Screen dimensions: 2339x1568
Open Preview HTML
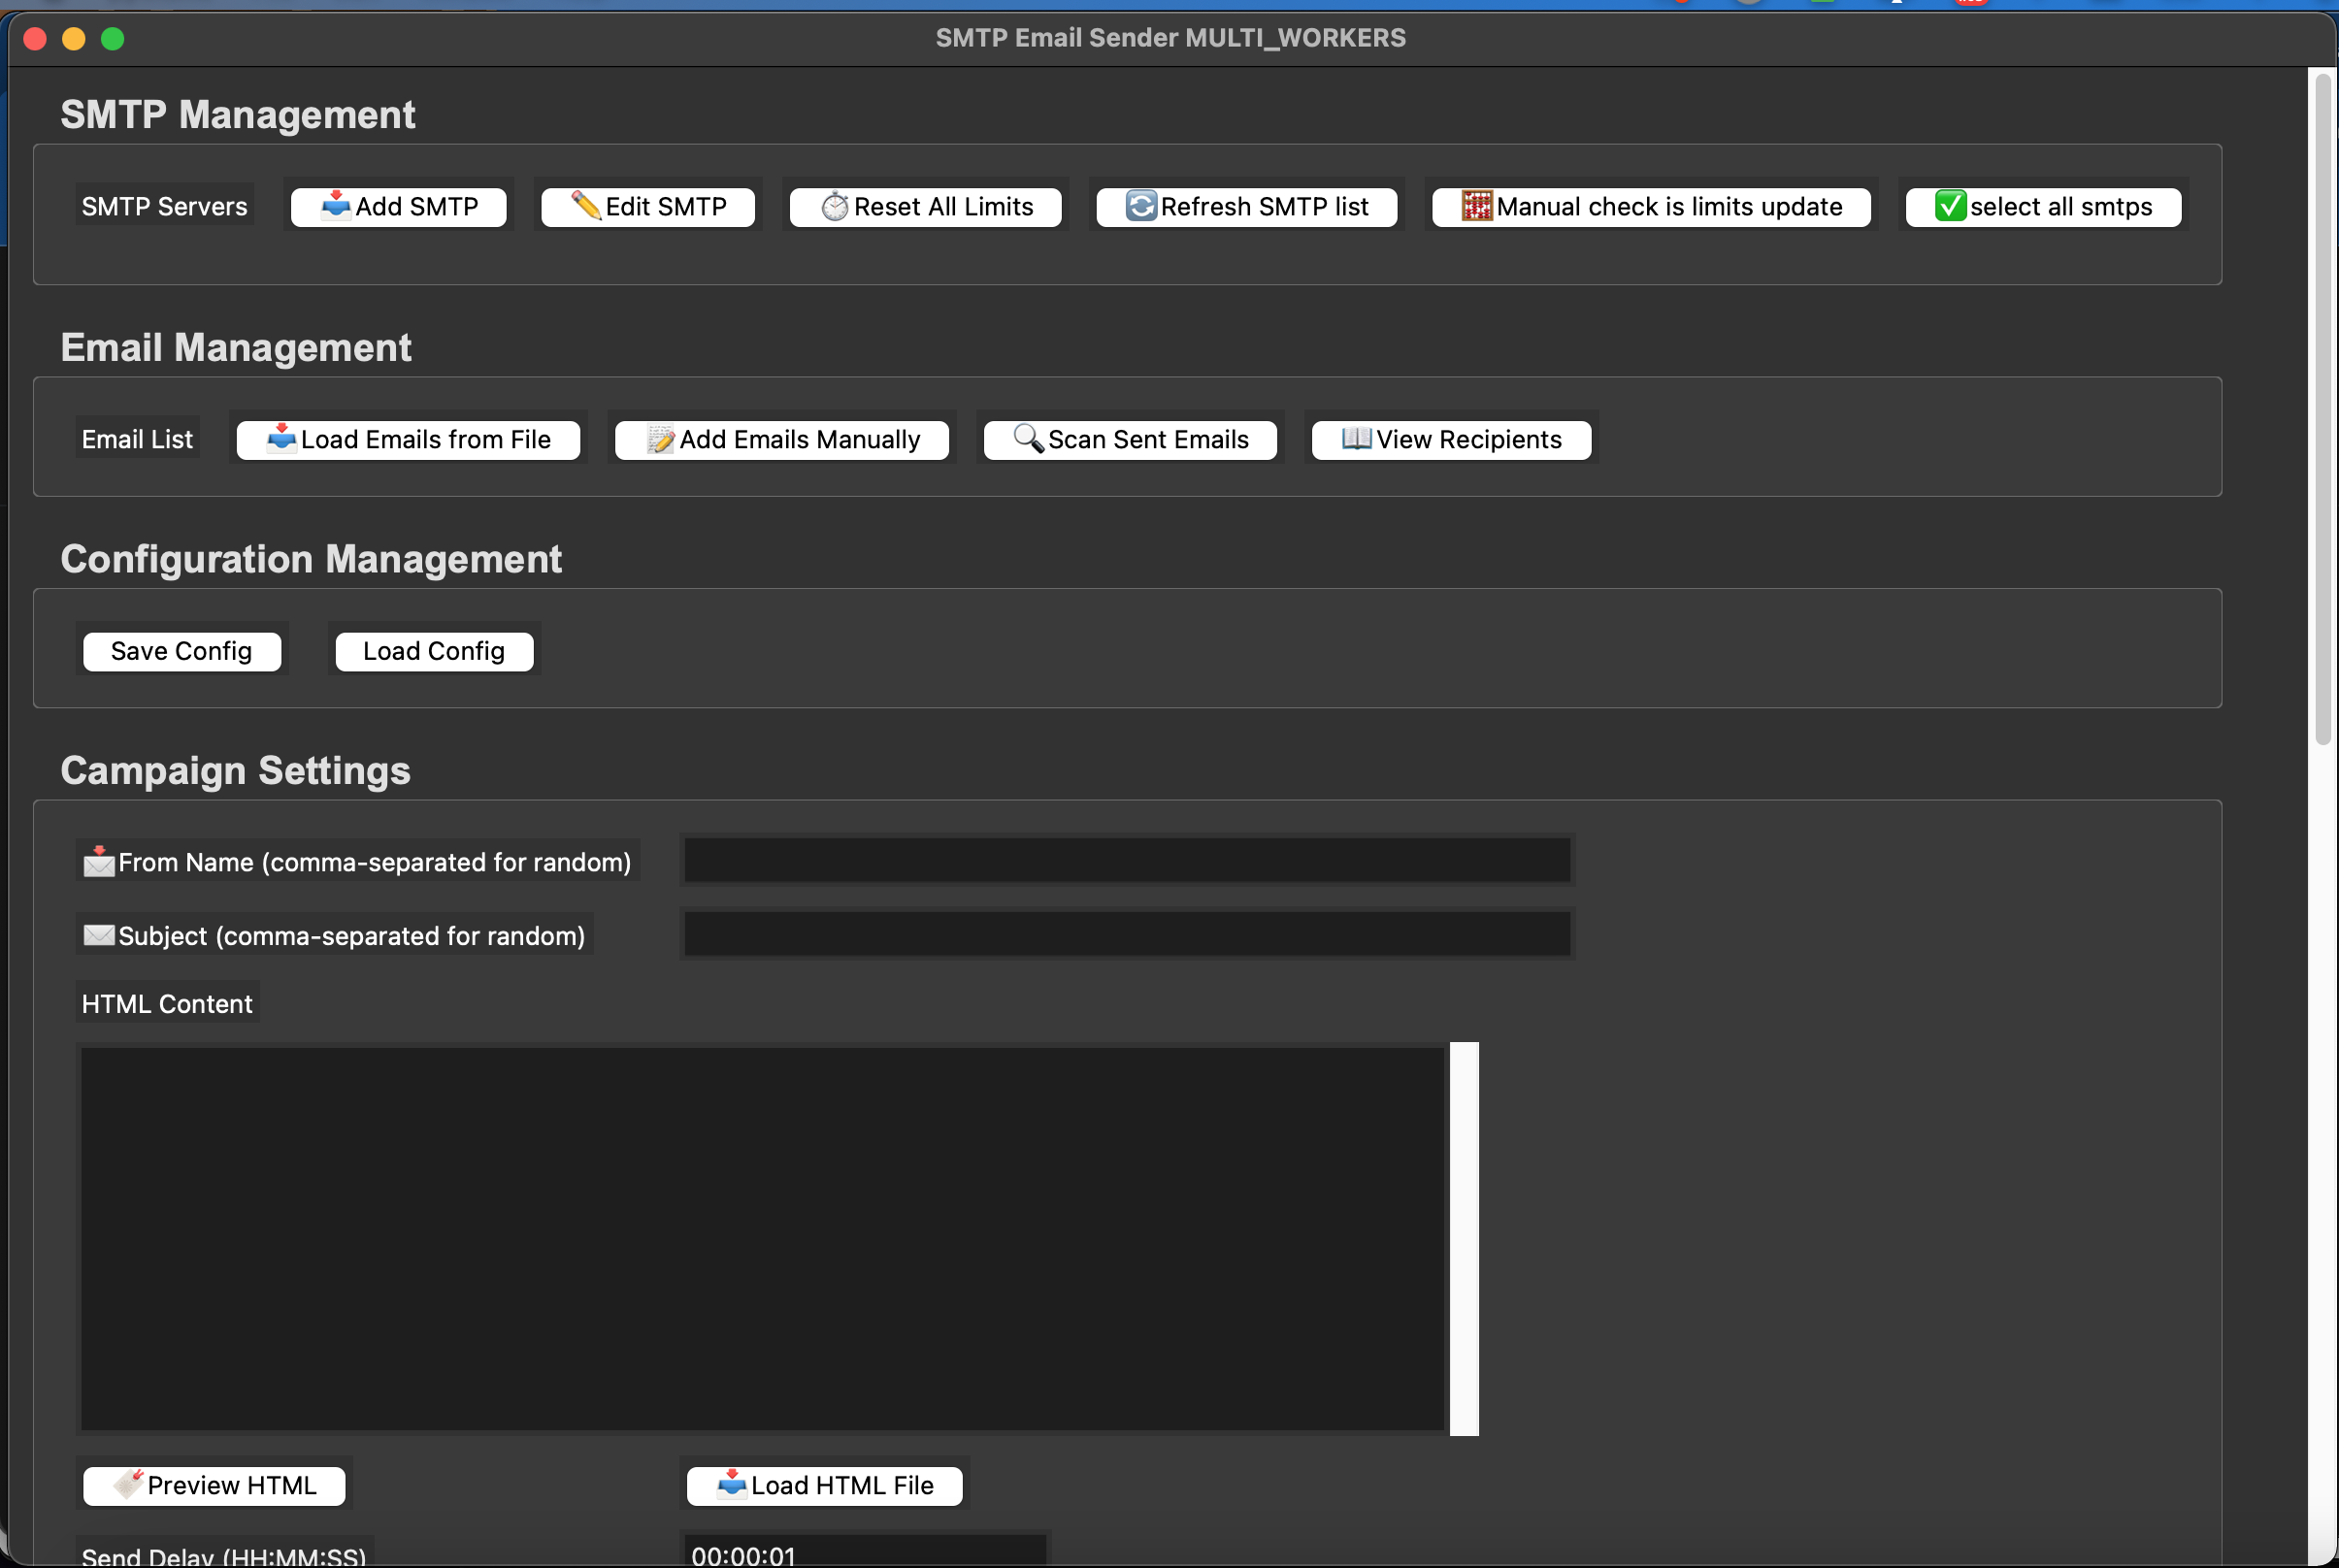click(x=214, y=1486)
